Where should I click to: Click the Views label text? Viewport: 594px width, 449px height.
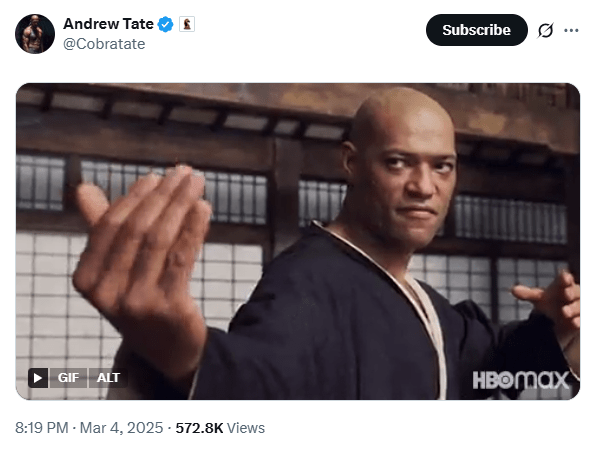[x=246, y=428]
